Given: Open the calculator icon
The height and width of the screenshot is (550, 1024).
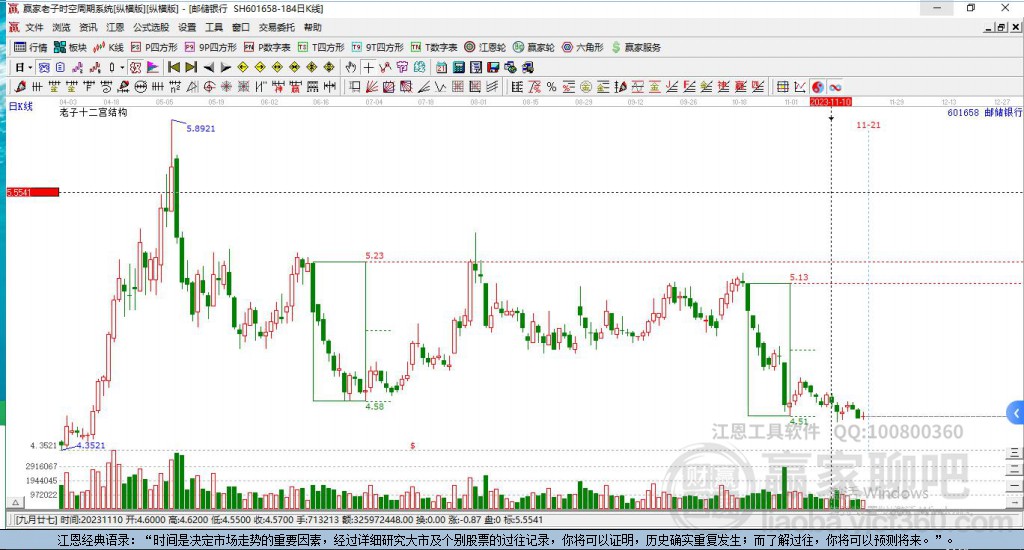Looking at the screenshot, I should point(458,67).
